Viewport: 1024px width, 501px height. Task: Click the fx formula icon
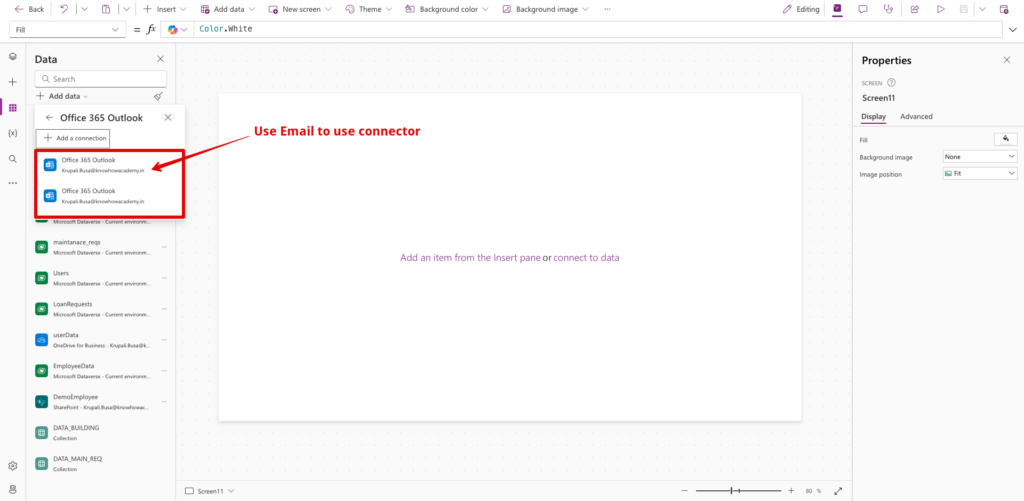tap(151, 30)
